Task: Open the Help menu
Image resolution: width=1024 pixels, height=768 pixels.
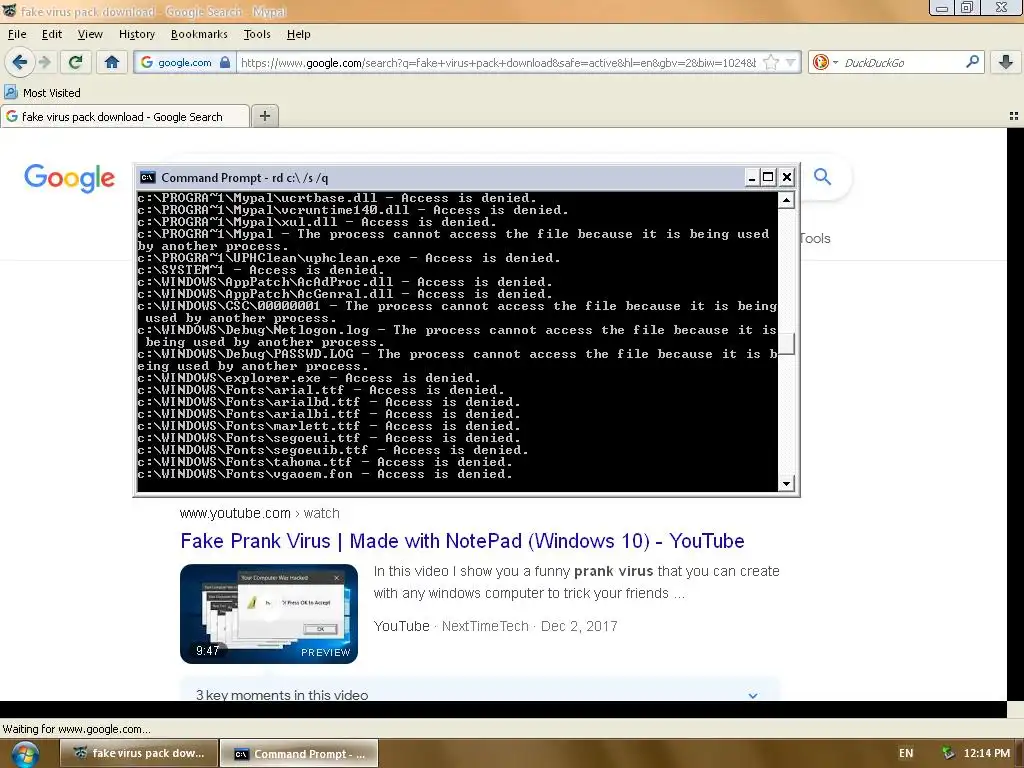Action: click(298, 34)
